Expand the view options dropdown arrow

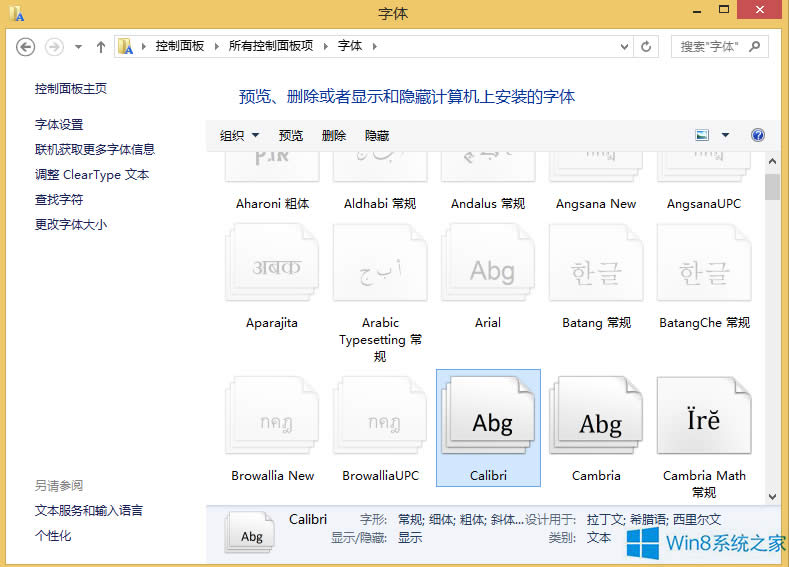click(x=725, y=135)
